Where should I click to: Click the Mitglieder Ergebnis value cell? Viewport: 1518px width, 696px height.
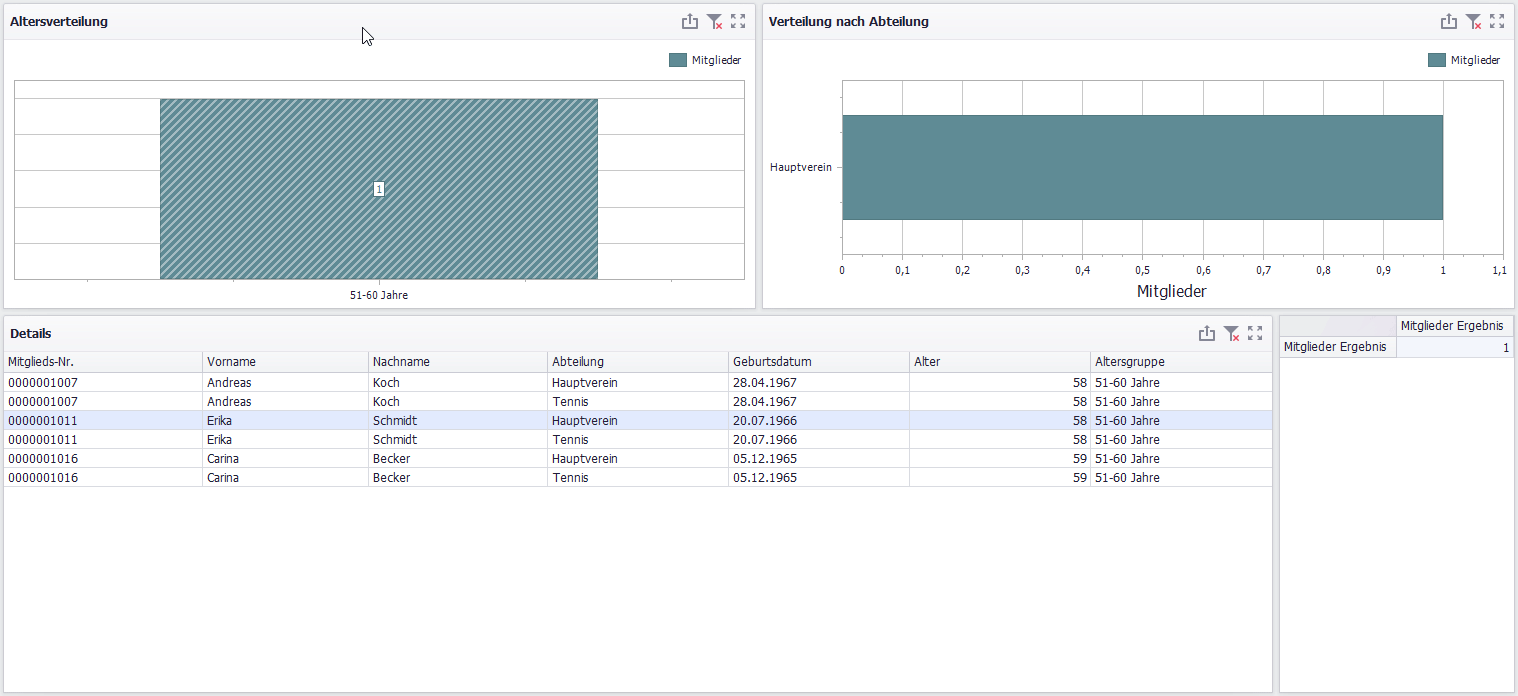(1454, 347)
